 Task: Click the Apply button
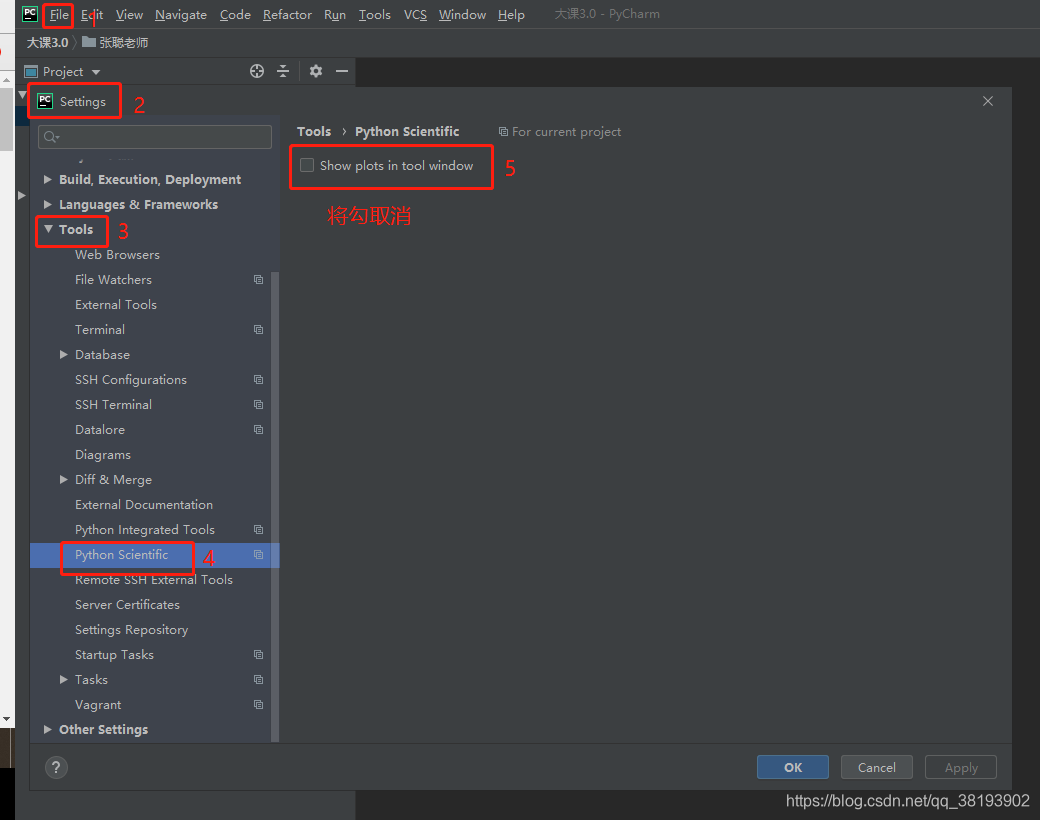click(x=961, y=768)
